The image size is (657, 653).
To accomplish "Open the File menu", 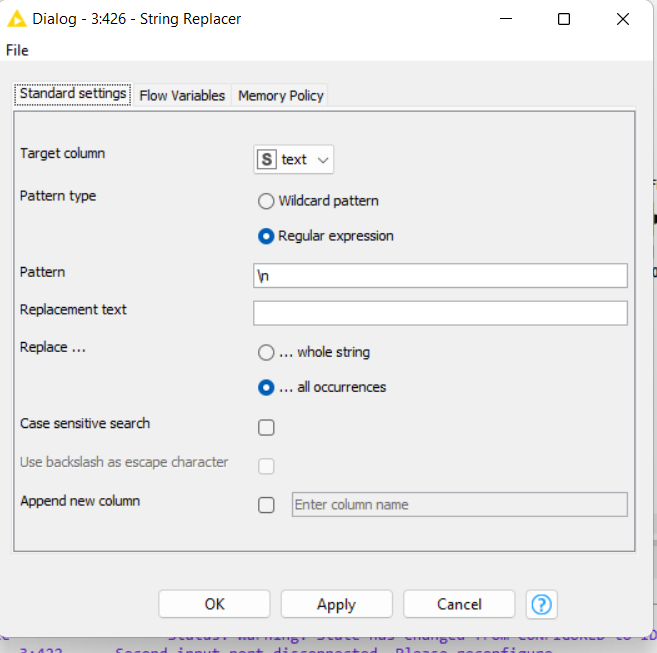I will tap(17, 50).
